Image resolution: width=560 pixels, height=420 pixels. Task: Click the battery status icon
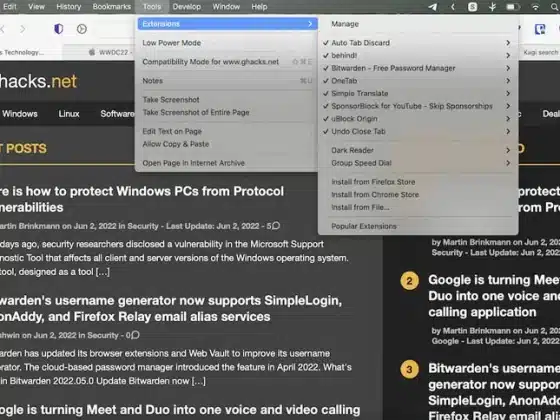pos(513,7)
